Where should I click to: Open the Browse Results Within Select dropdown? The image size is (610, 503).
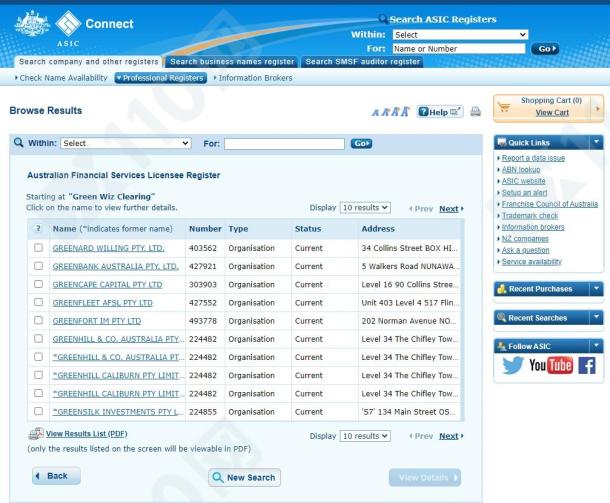[x=126, y=143]
